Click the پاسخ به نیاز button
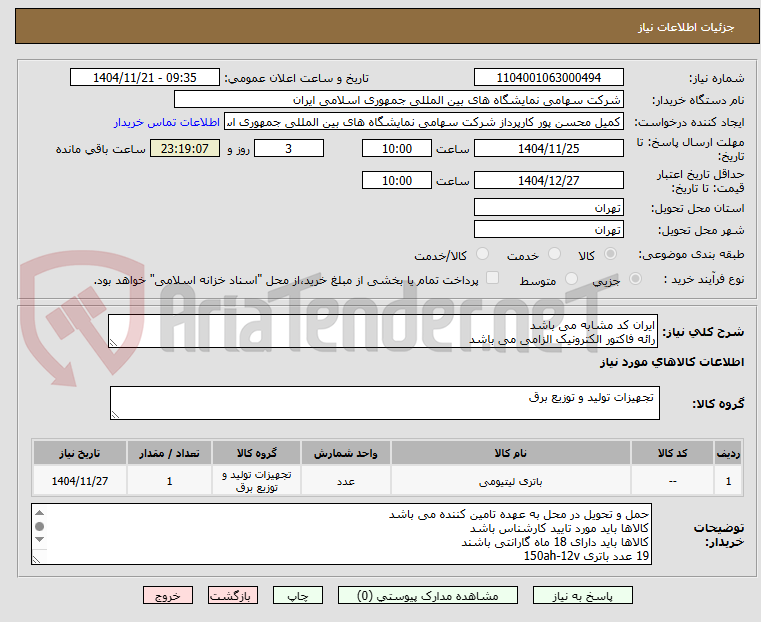The width and height of the screenshot is (761, 622). pyautogui.click(x=582, y=595)
